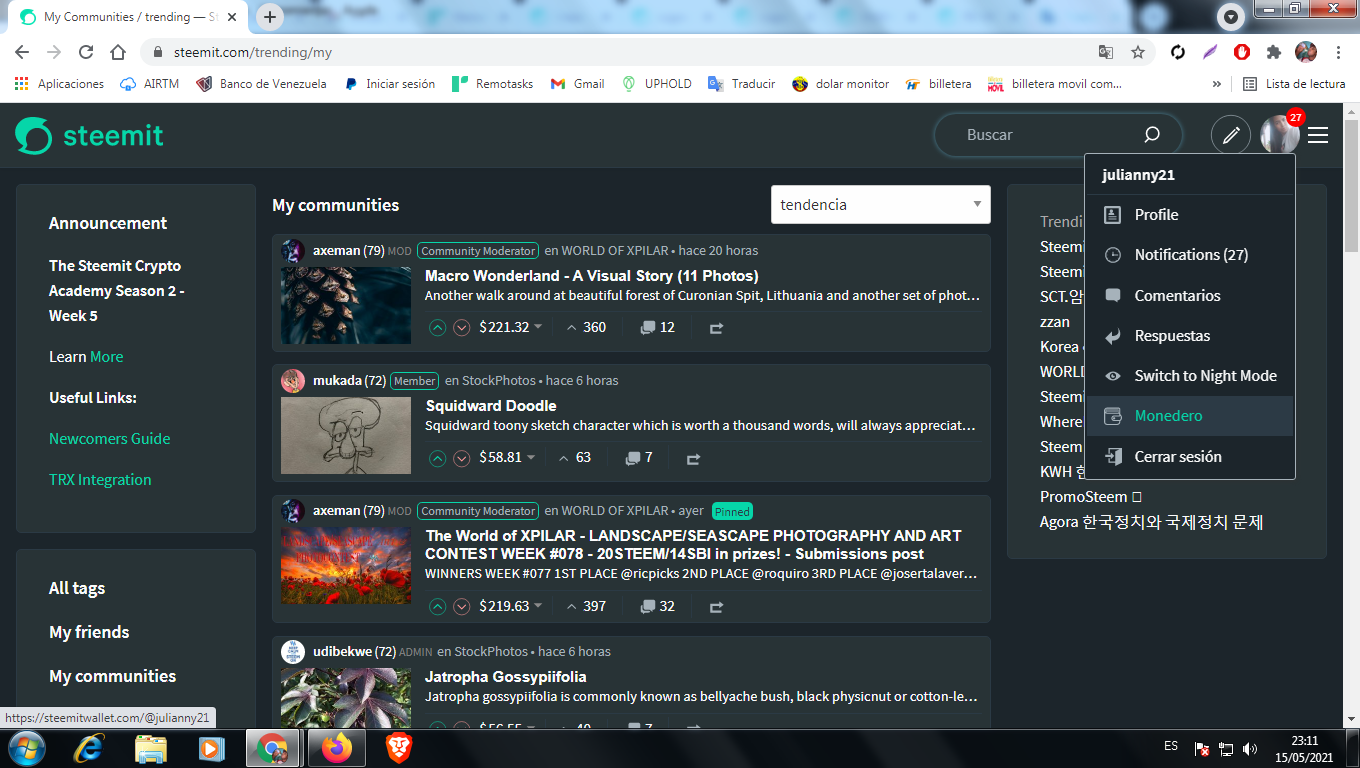
Task: Downvote the Macro Wonderland post
Action: point(461,327)
